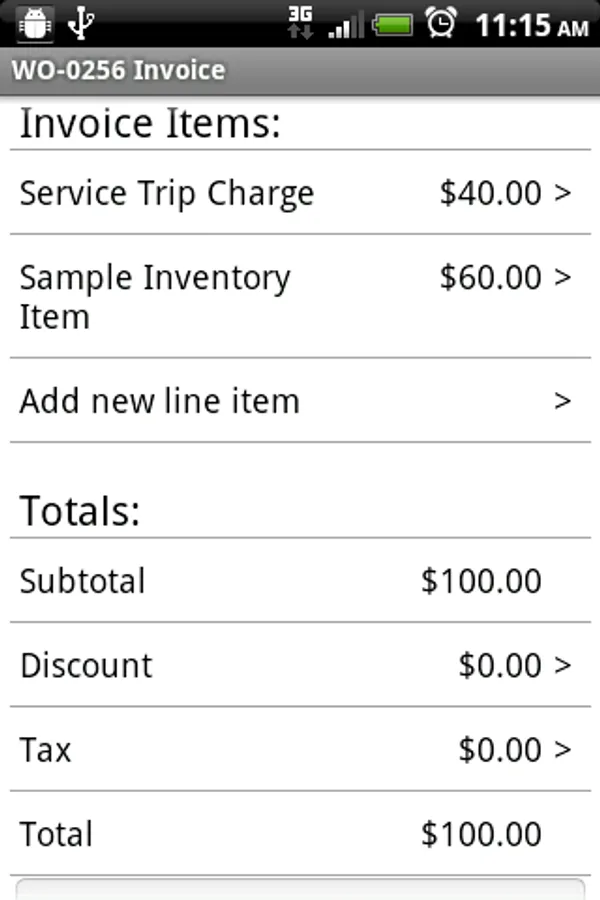
Task: Tap the 11:15 AM clock
Action: point(530,24)
